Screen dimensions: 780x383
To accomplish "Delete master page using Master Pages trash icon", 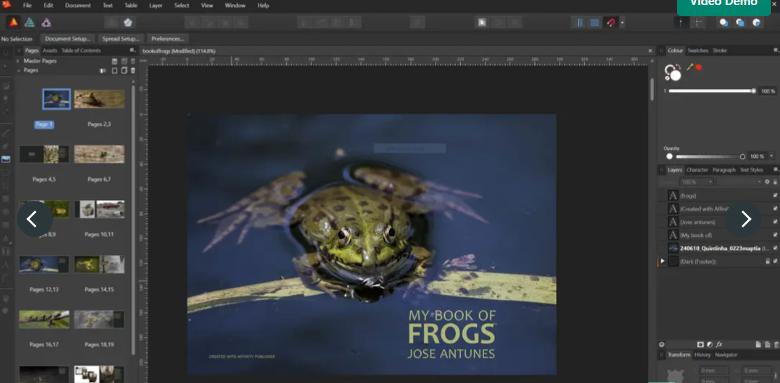I will tap(133, 61).
